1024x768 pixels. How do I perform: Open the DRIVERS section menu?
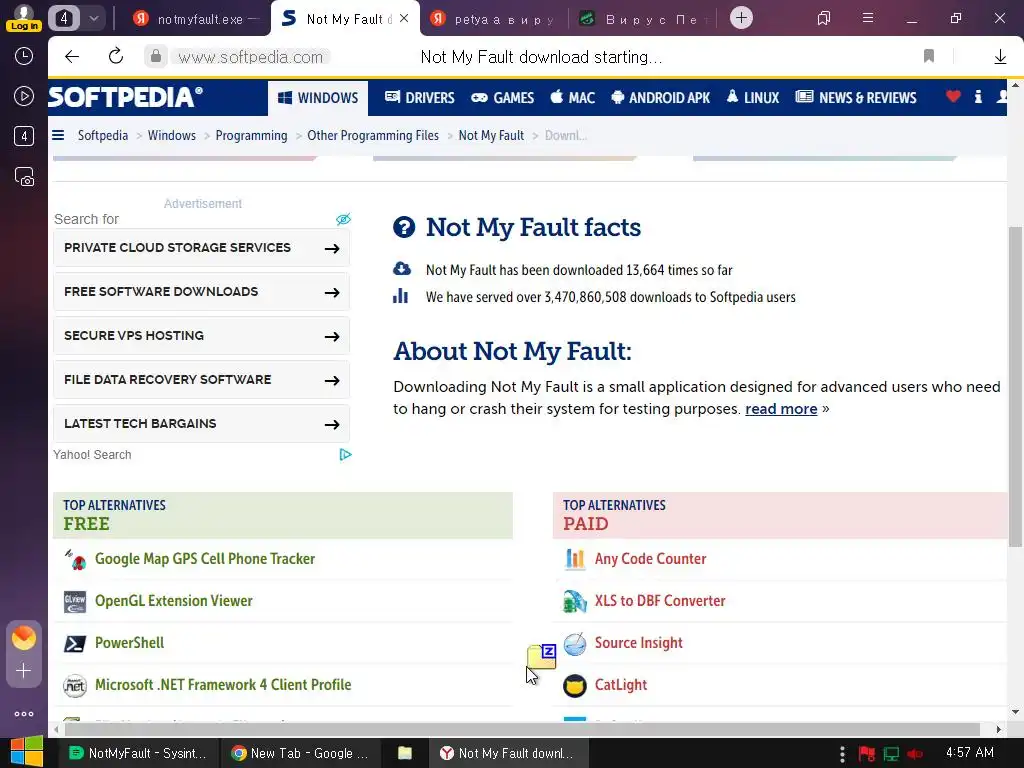419,98
